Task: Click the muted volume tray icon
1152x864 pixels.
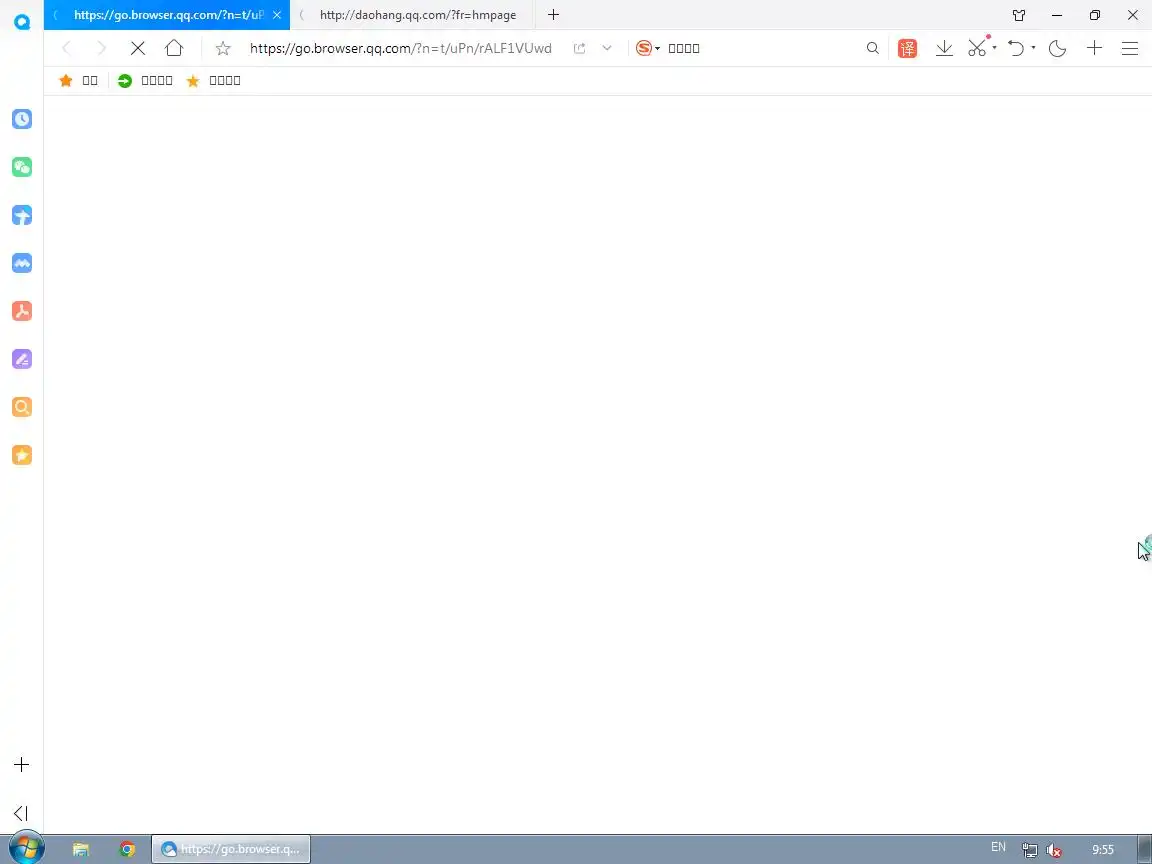Action: coord(1054,850)
